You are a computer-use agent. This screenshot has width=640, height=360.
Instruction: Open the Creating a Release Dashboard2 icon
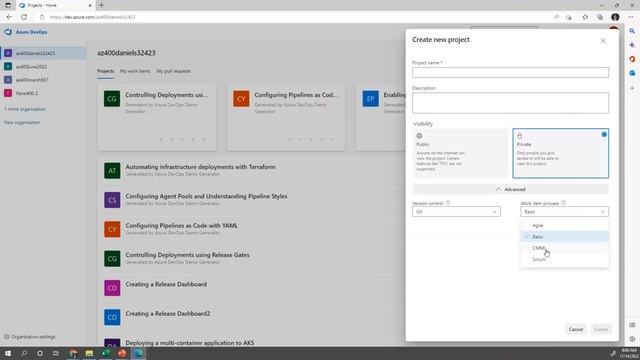click(112, 318)
